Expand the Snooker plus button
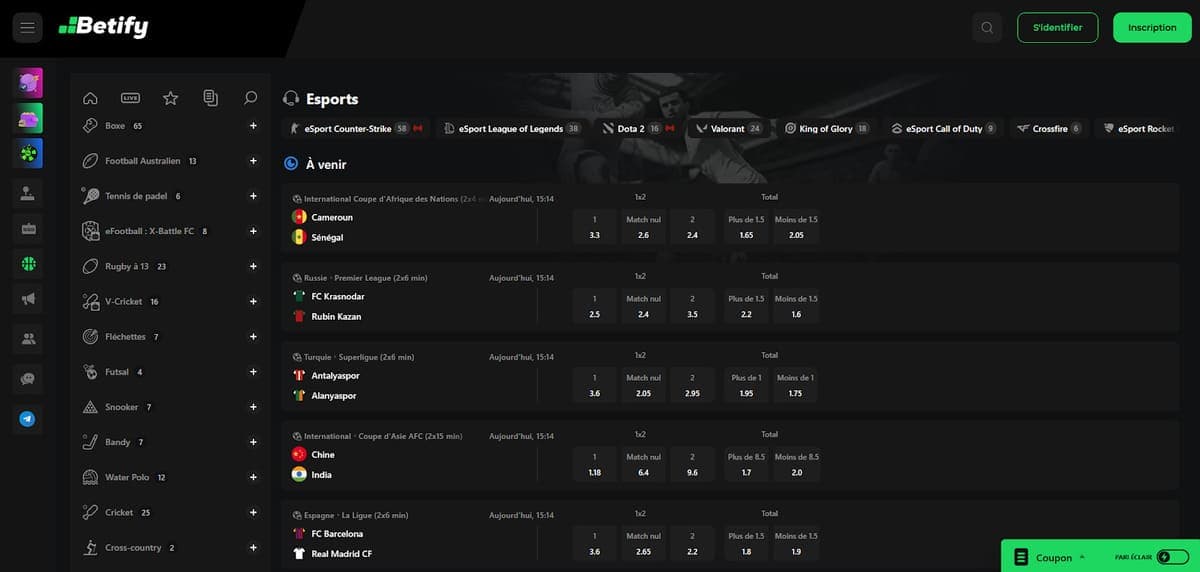Screen dimensions: 1200x572 (253, 407)
